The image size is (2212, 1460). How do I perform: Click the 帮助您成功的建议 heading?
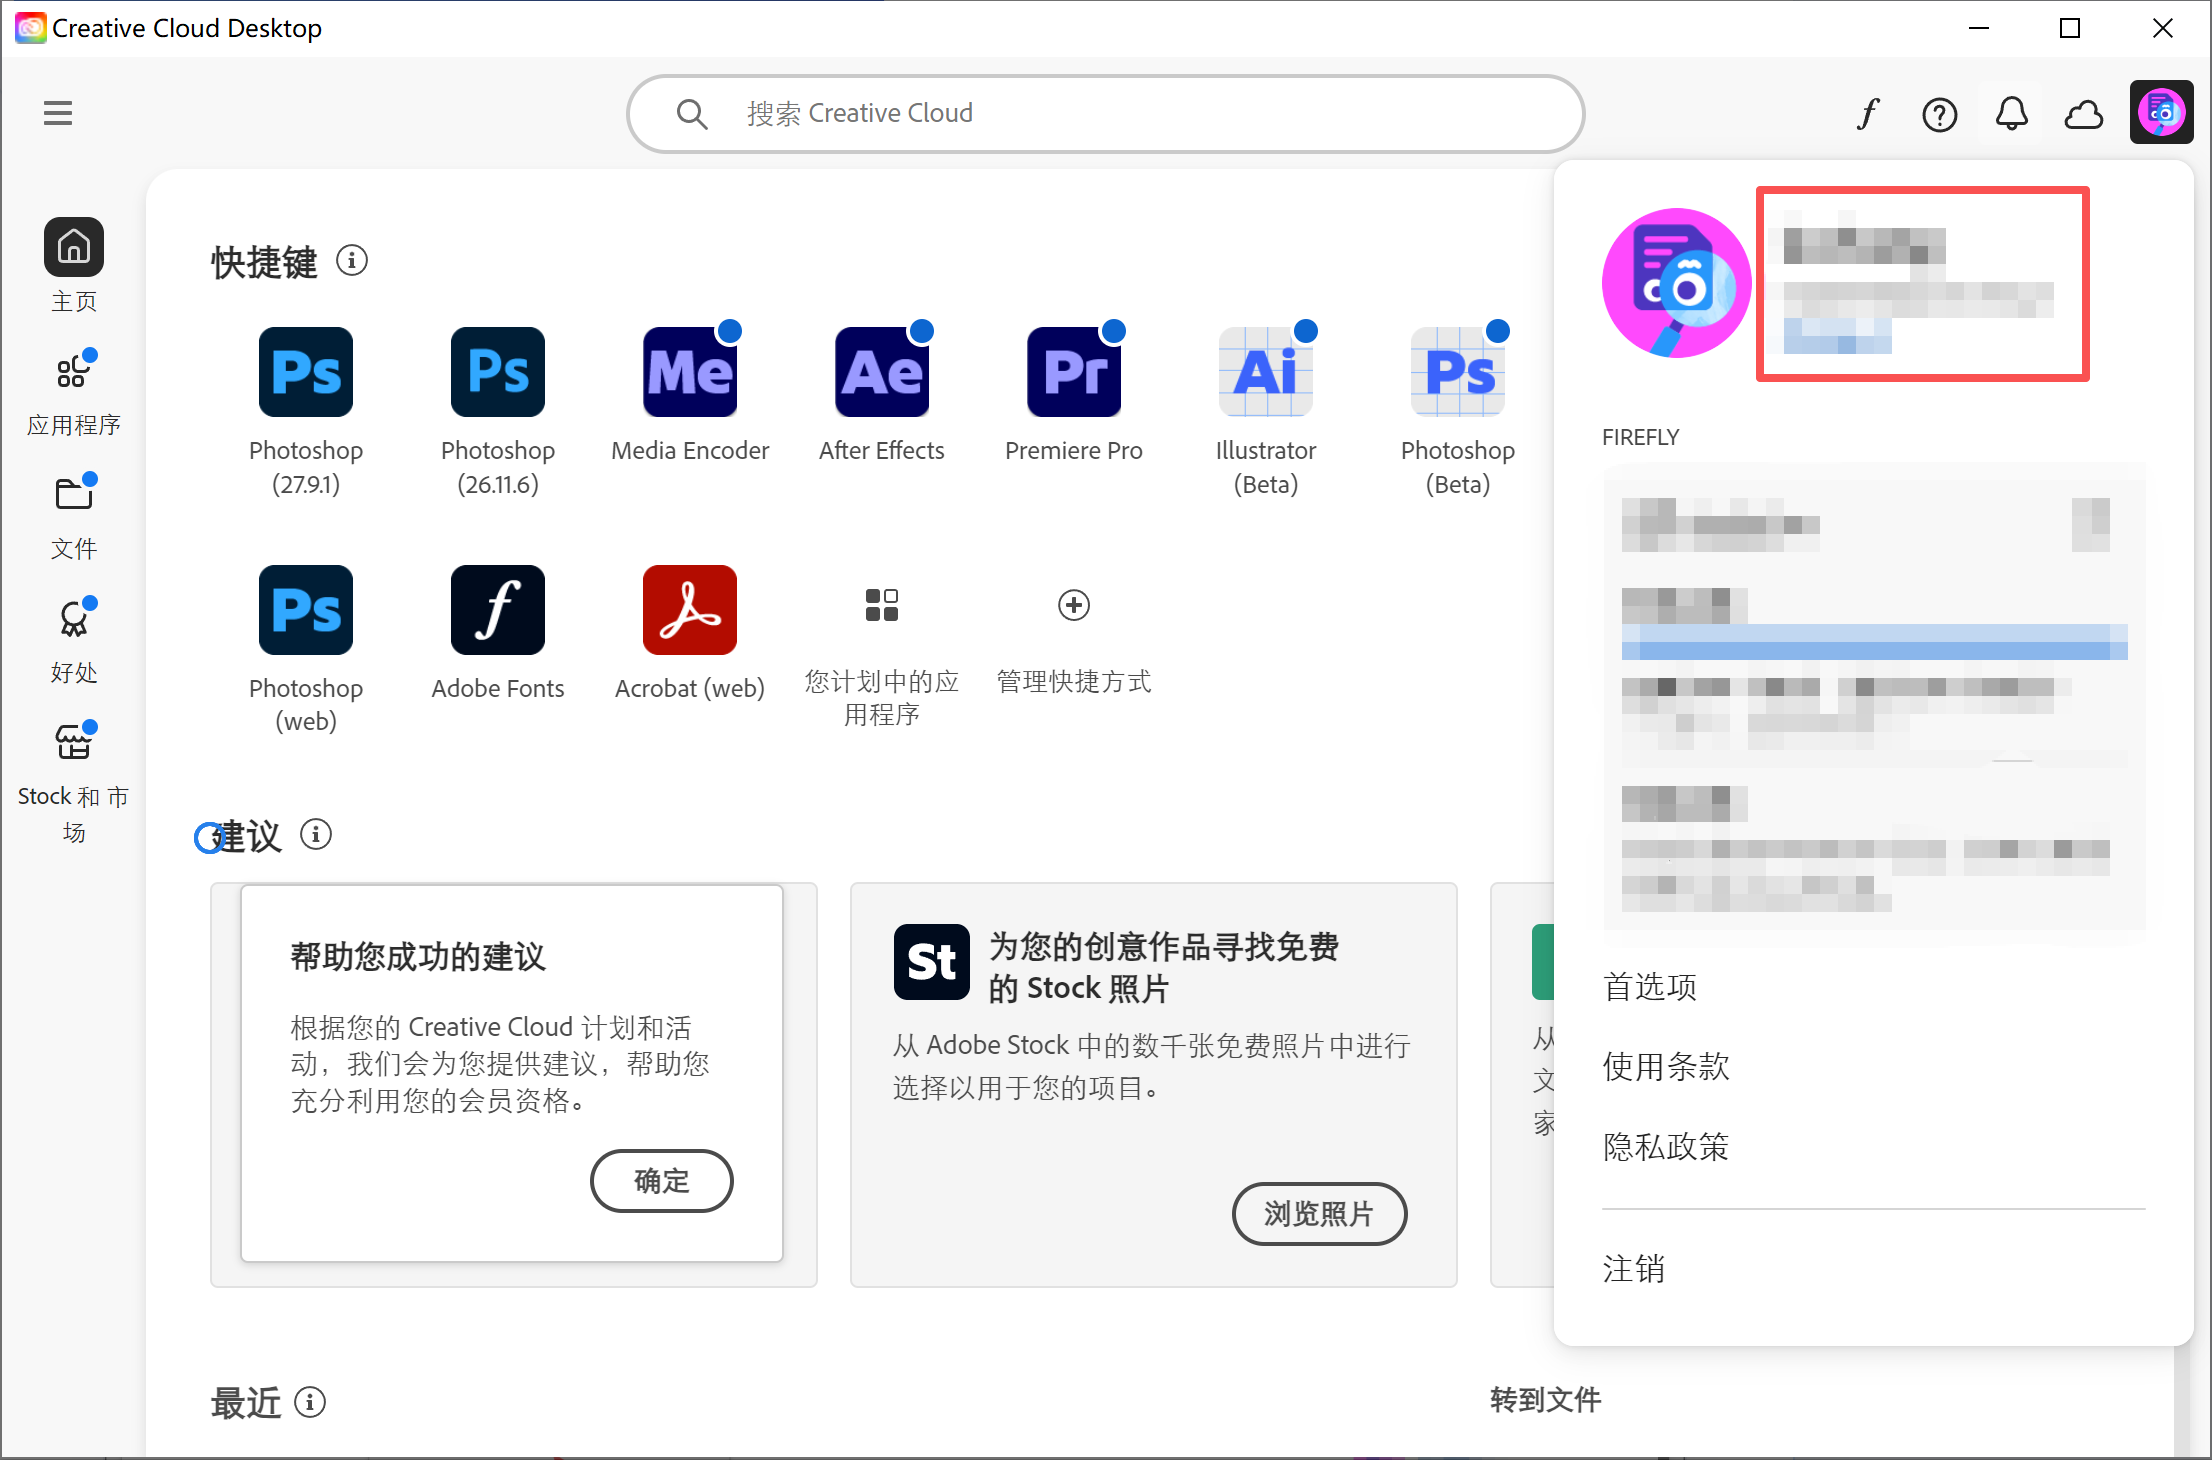click(x=418, y=957)
